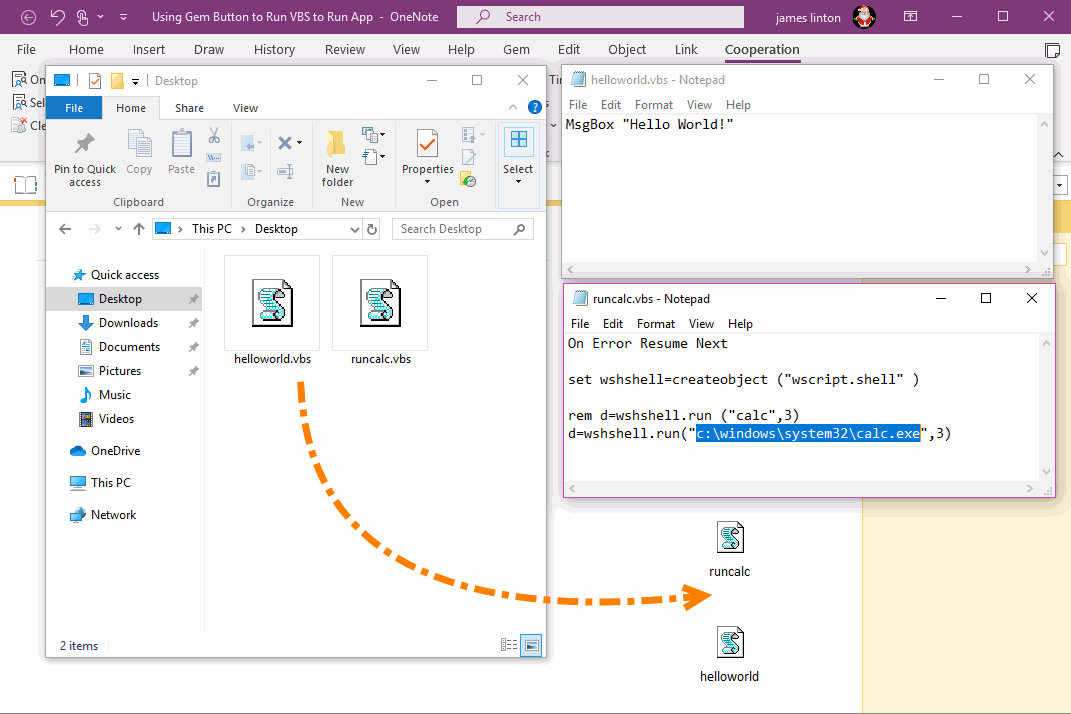
Task: Click Refresh button beside address bar
Action: 372,229
